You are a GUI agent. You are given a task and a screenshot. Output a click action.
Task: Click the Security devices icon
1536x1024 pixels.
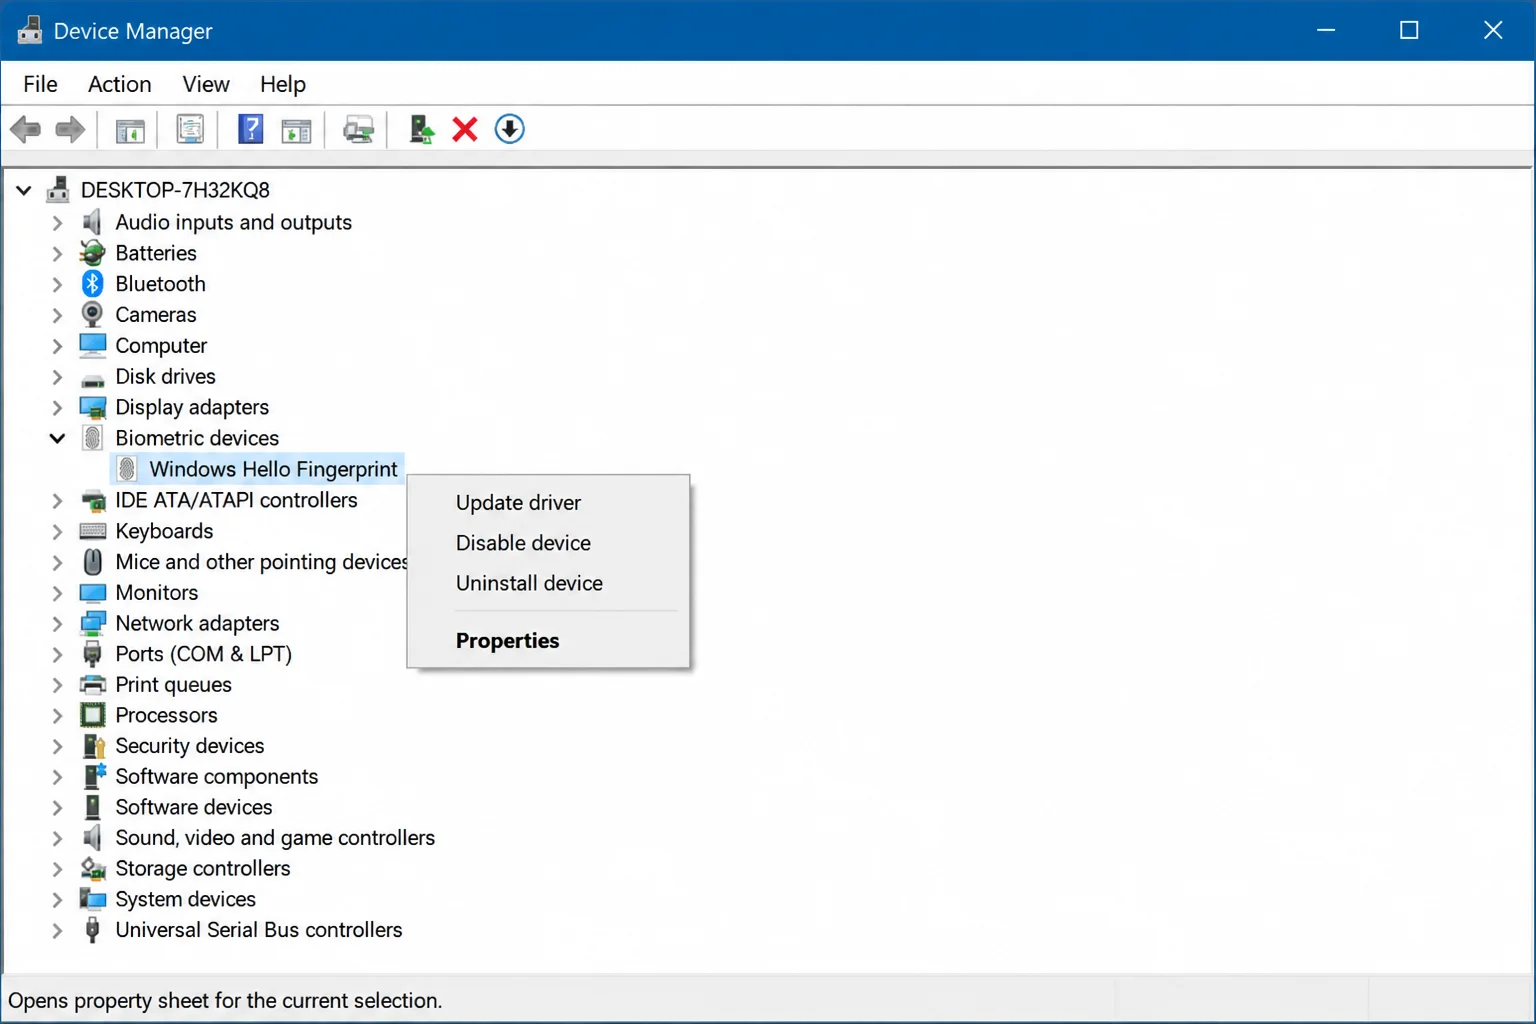(93, 746)
